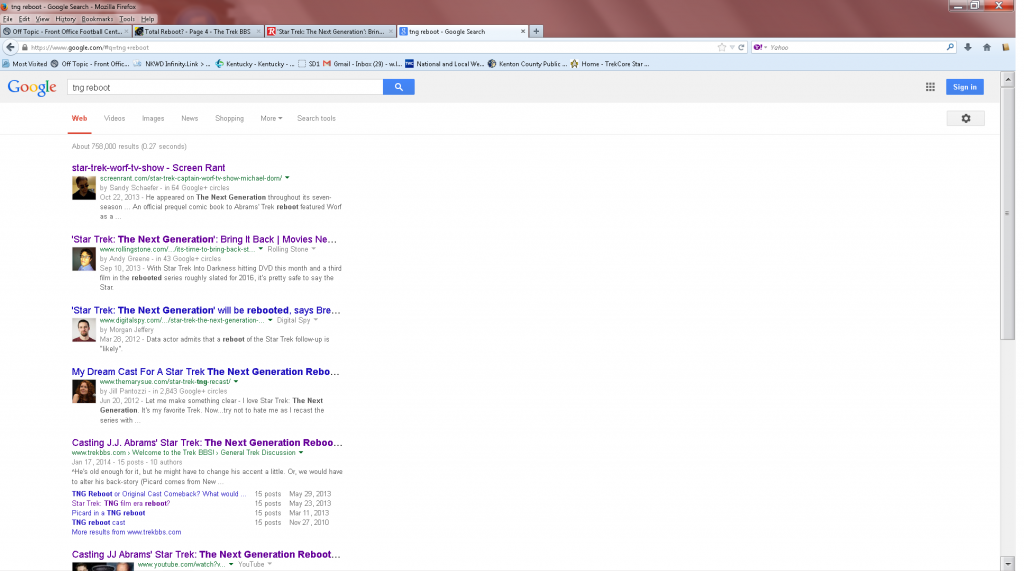Click the Google logo
Image resolution: width=1024 pixels, height=571 pixels.
pyautogui.click(x=32, y=88)
